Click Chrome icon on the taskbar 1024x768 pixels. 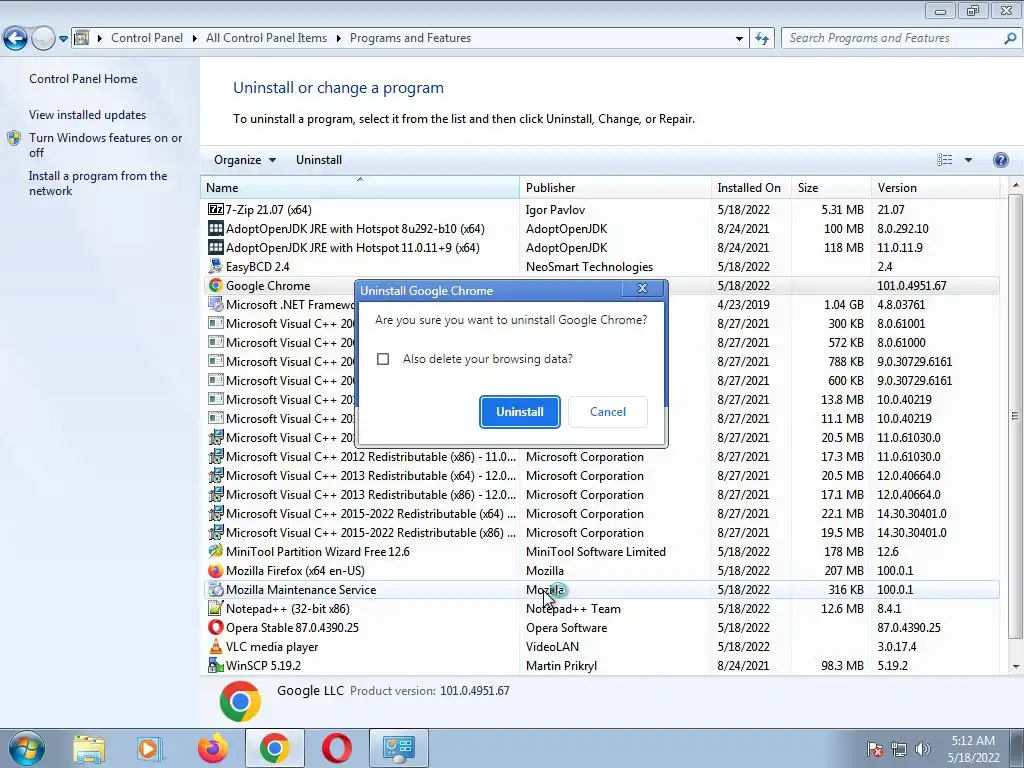275,748
